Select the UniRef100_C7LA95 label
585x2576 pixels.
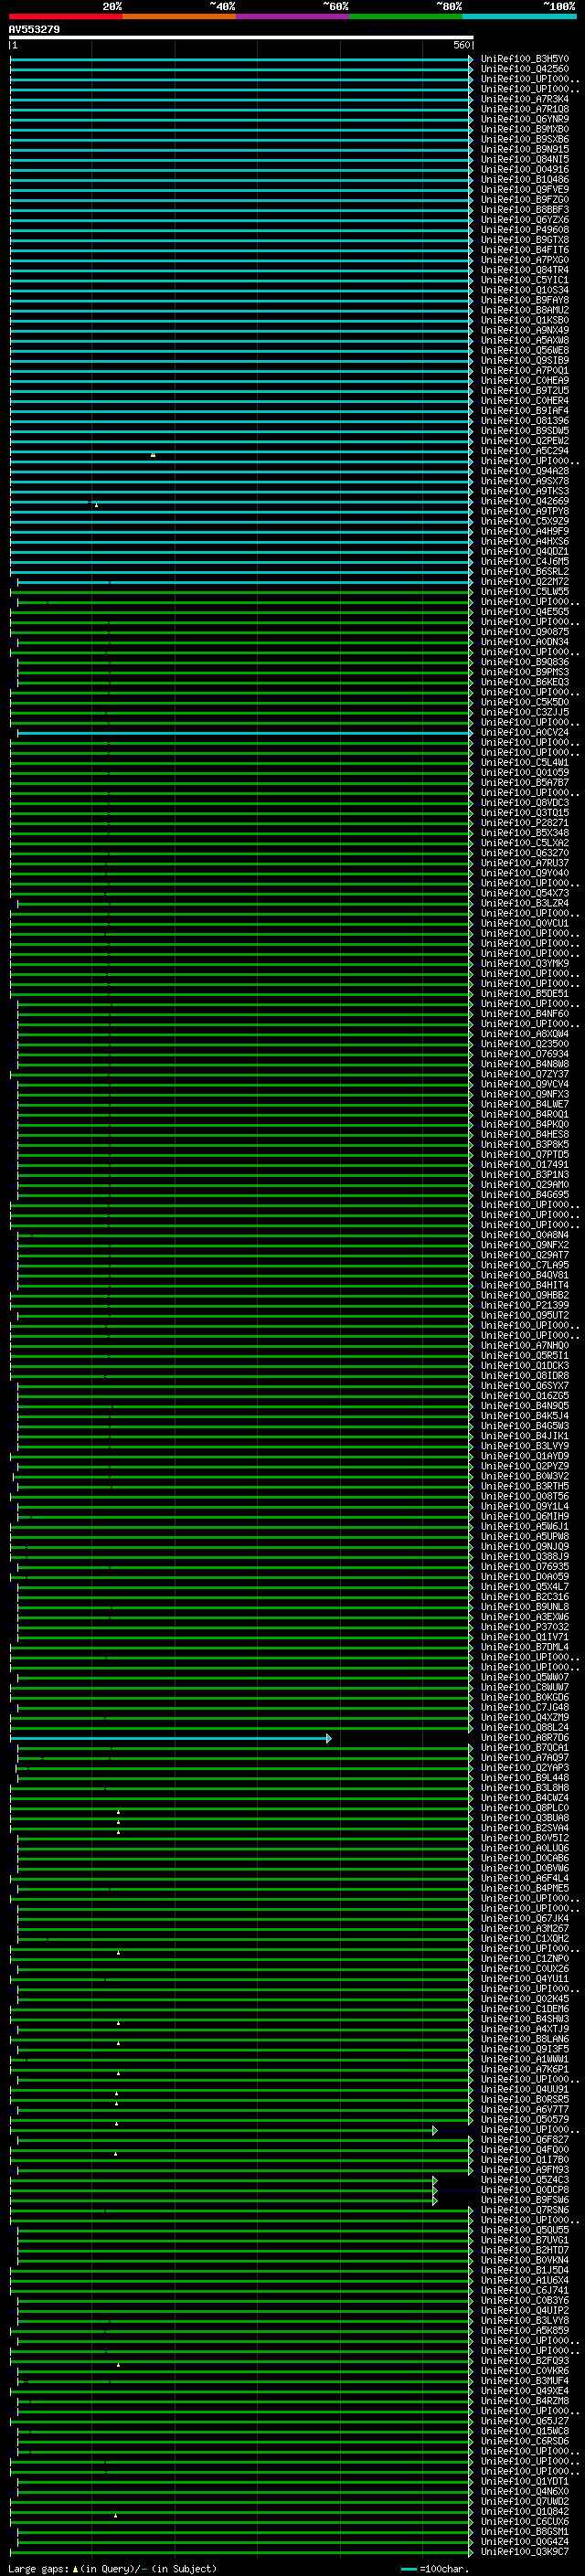(x=524, y=1264)
